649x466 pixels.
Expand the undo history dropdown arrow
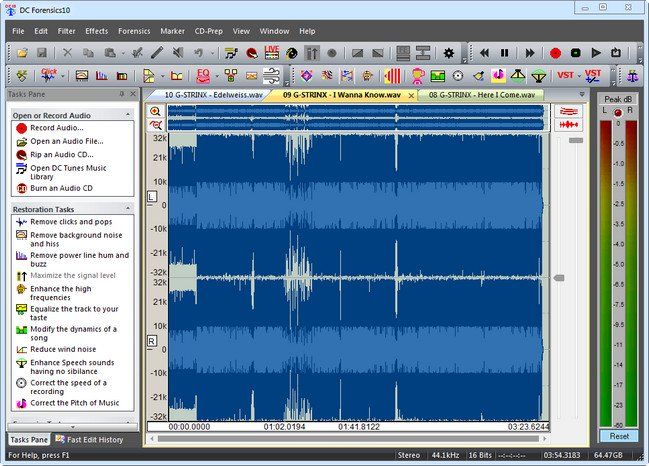212,52
